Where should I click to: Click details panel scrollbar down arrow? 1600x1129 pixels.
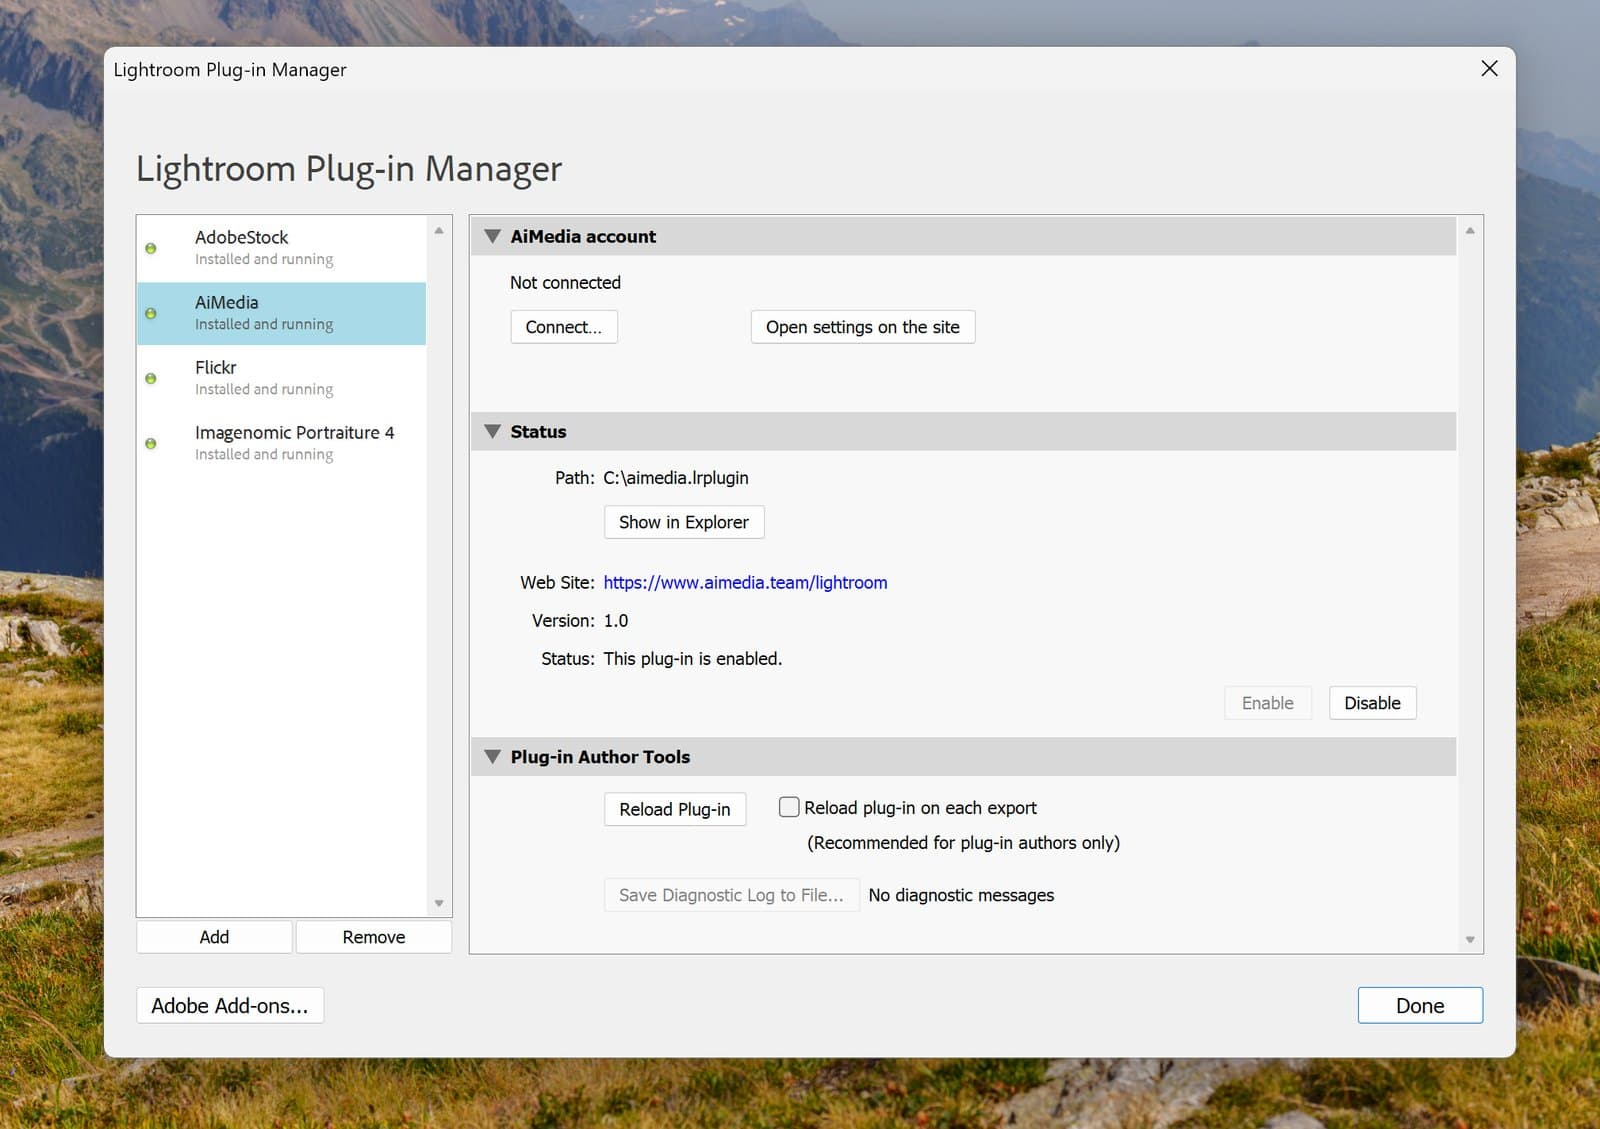point(1470,939)
